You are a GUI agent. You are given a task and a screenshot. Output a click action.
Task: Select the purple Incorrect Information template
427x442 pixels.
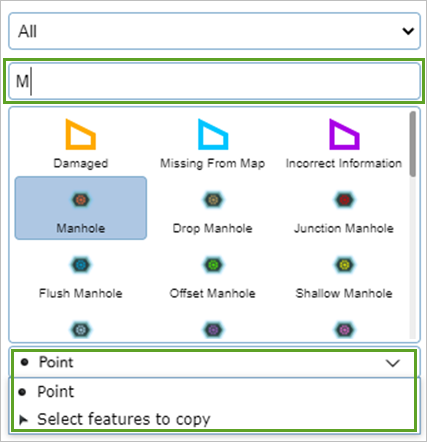(344, 134)
